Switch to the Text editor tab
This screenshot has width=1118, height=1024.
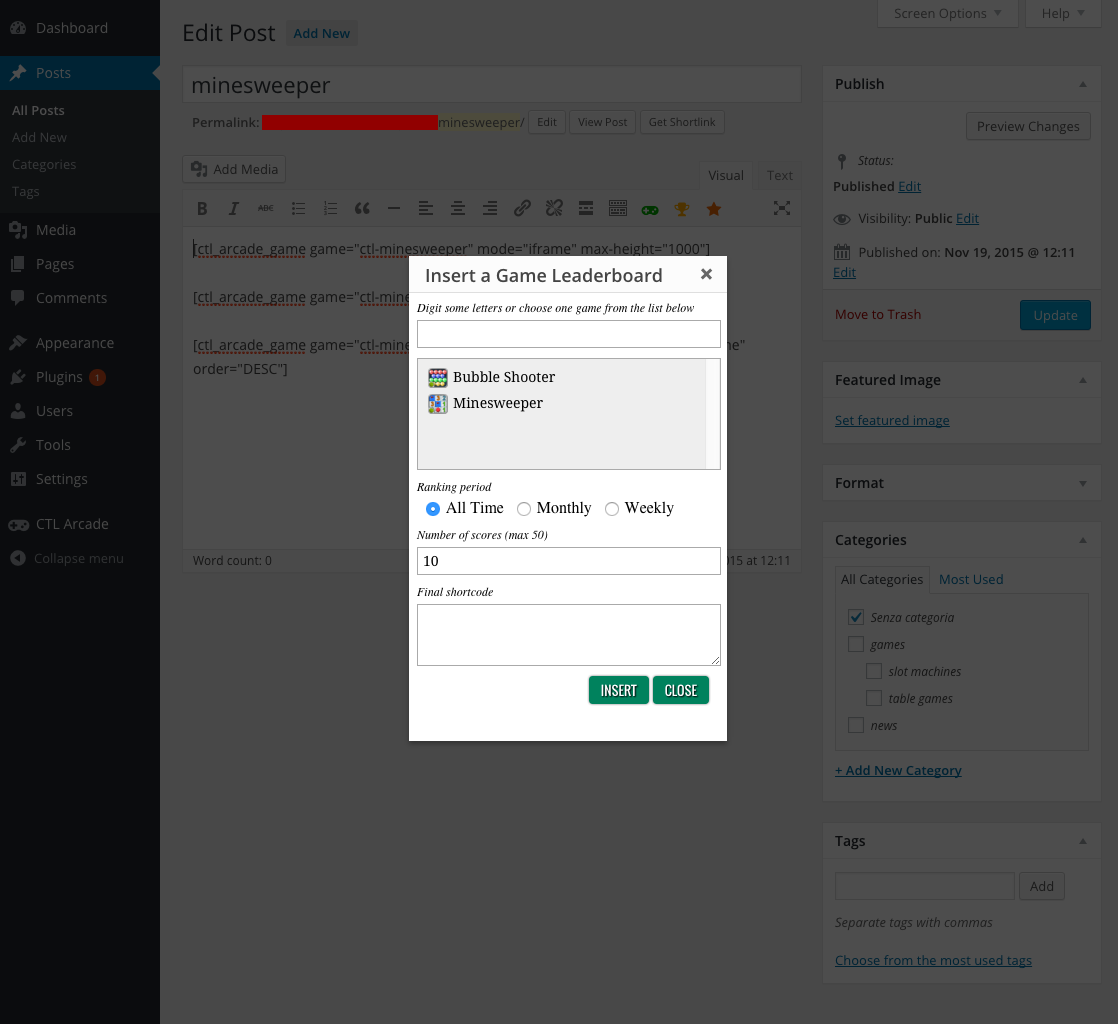[x=778, y=175]
